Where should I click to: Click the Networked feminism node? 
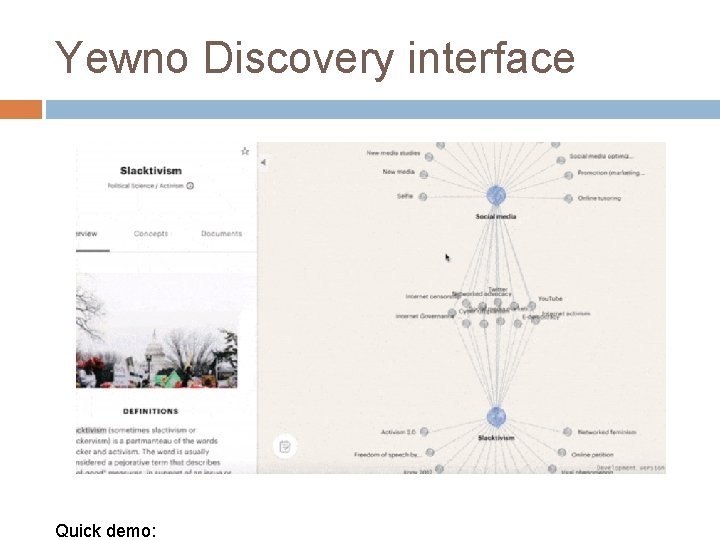568,432
